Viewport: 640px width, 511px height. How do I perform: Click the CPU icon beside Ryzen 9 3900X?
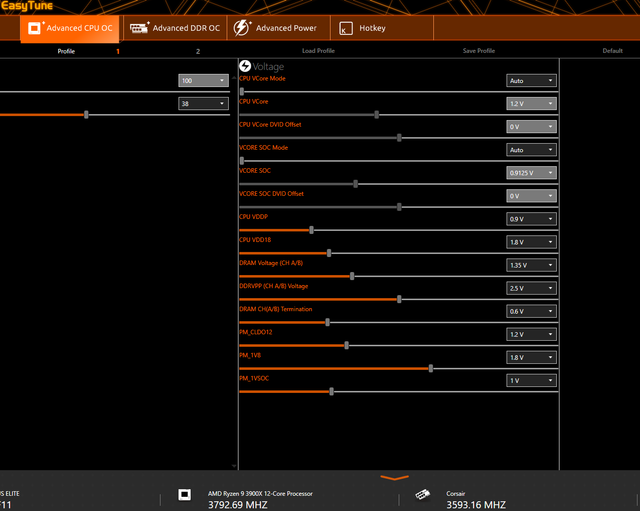click(184, 495)
